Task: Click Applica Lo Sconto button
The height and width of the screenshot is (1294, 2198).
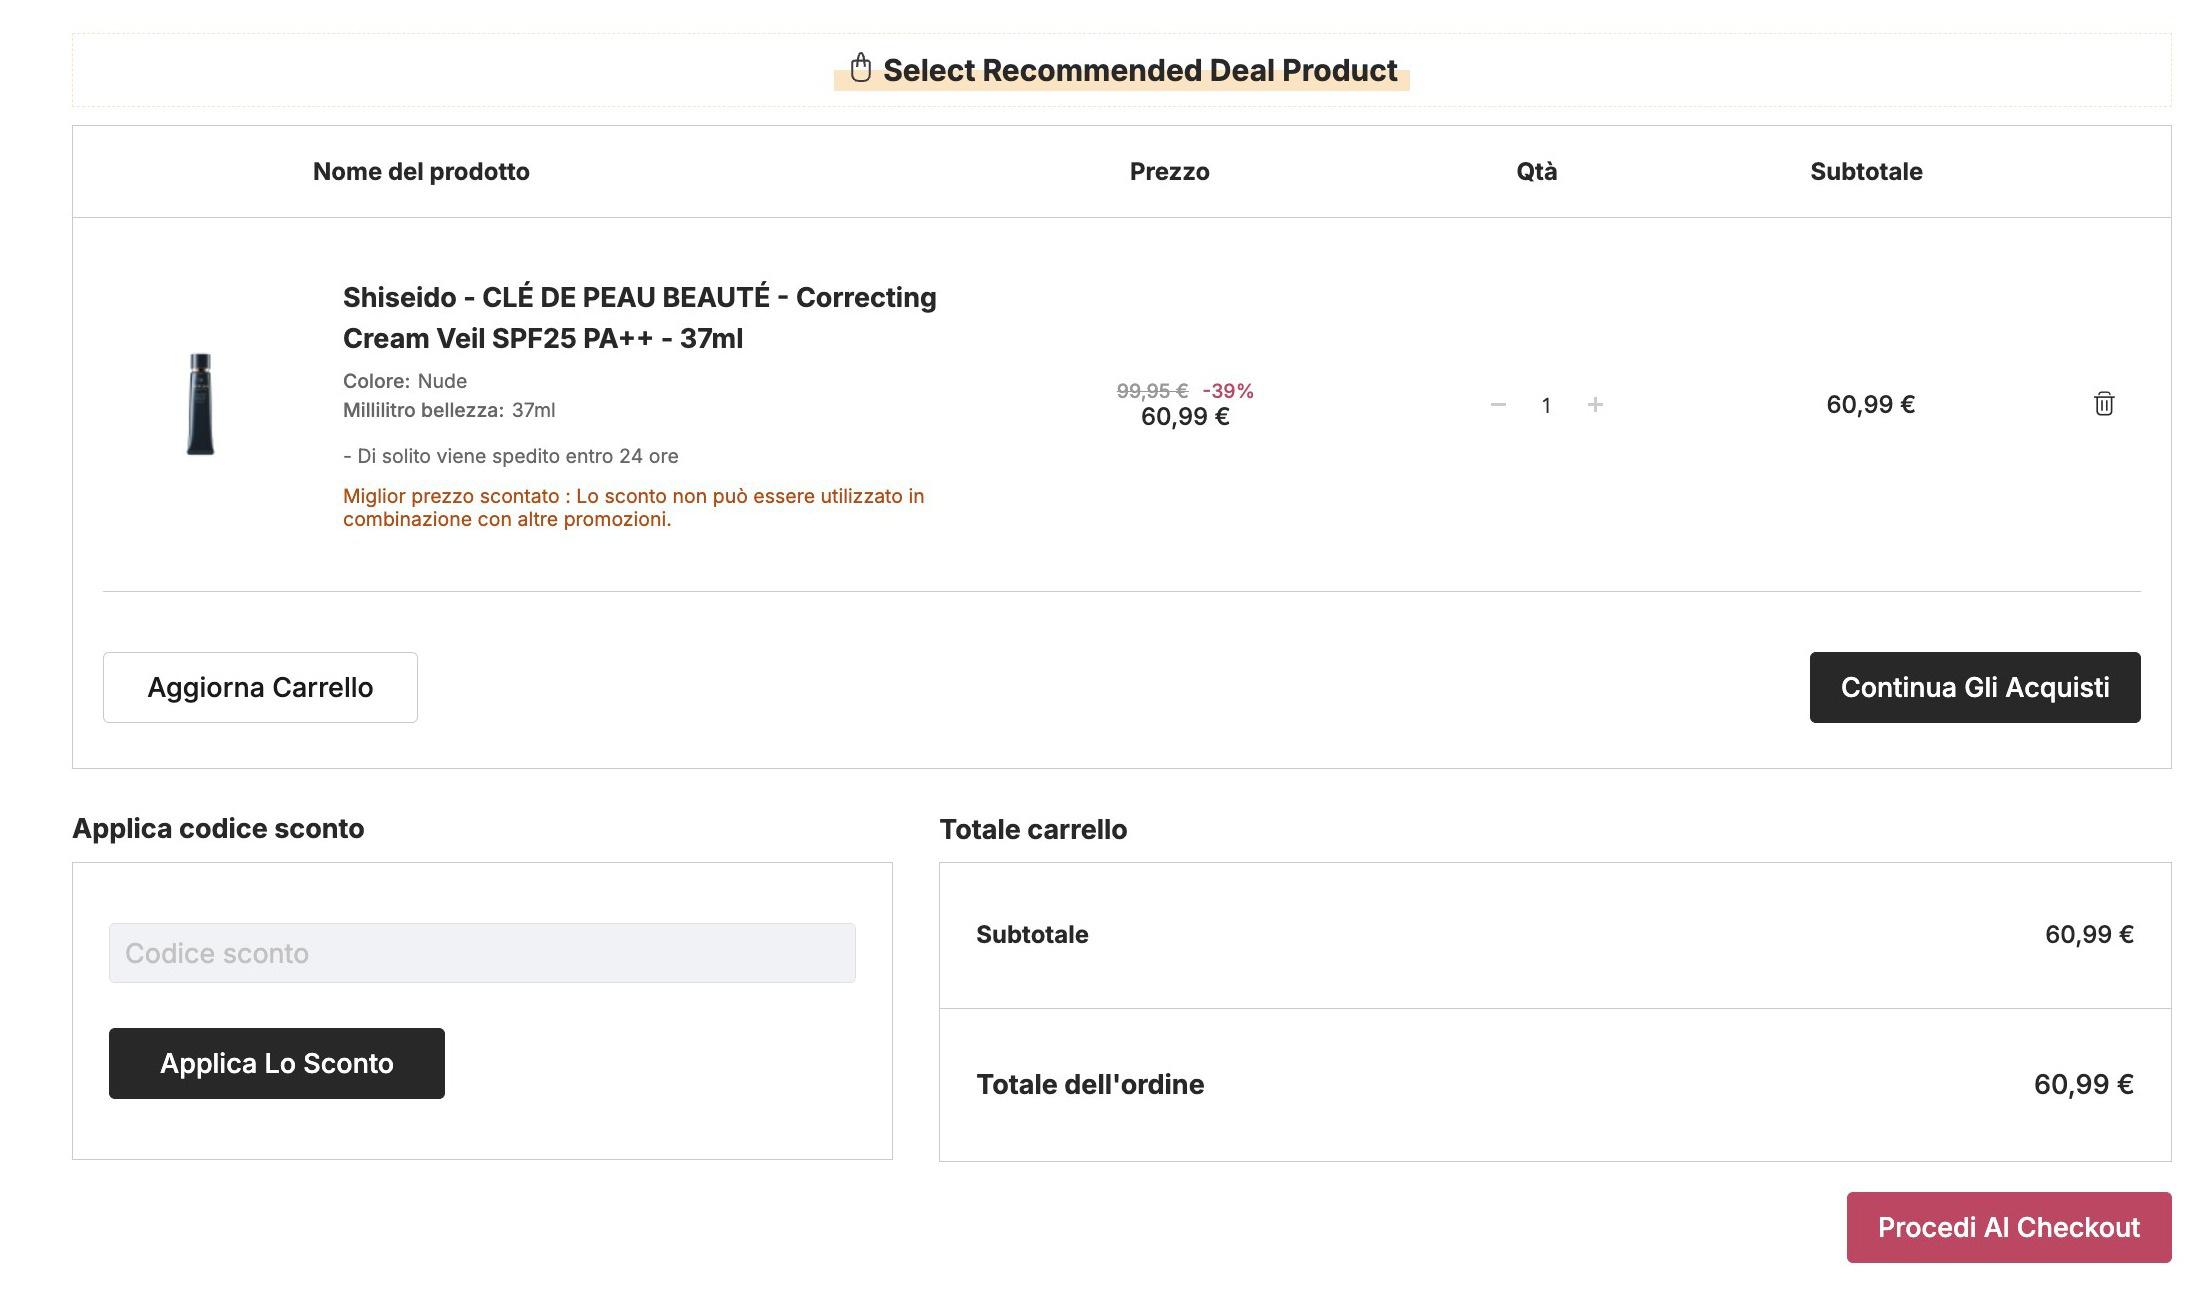Action: pos(277,1063)
